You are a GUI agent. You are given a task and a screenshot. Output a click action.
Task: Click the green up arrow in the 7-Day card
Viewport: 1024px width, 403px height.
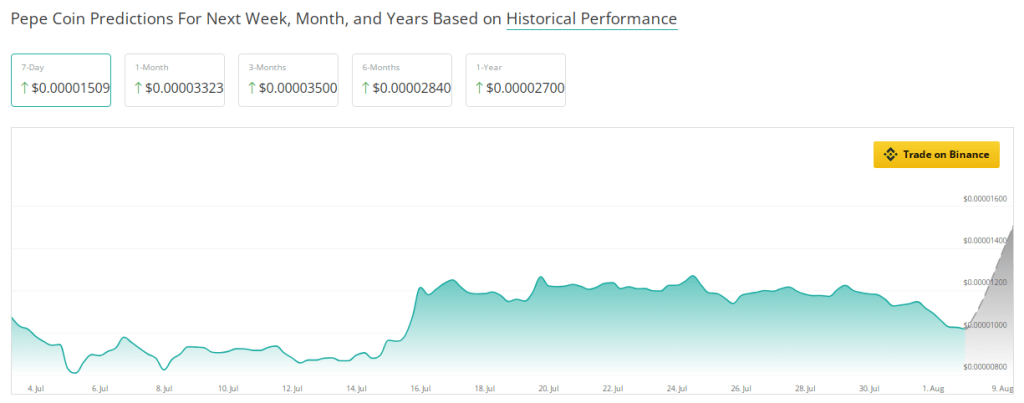(24, 88)
